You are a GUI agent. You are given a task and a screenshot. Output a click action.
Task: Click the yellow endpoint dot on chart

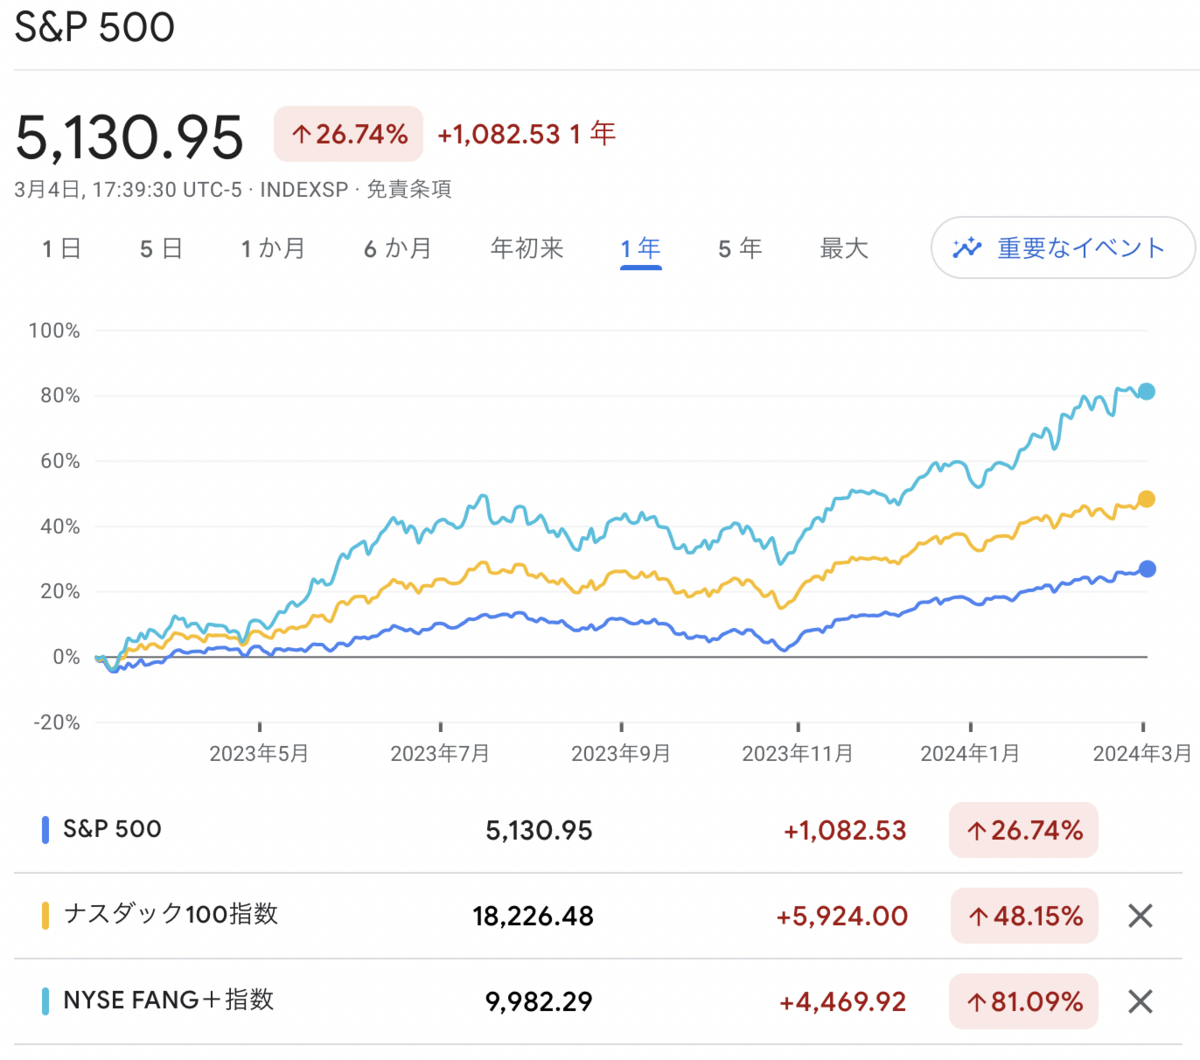click(1147, 499)
